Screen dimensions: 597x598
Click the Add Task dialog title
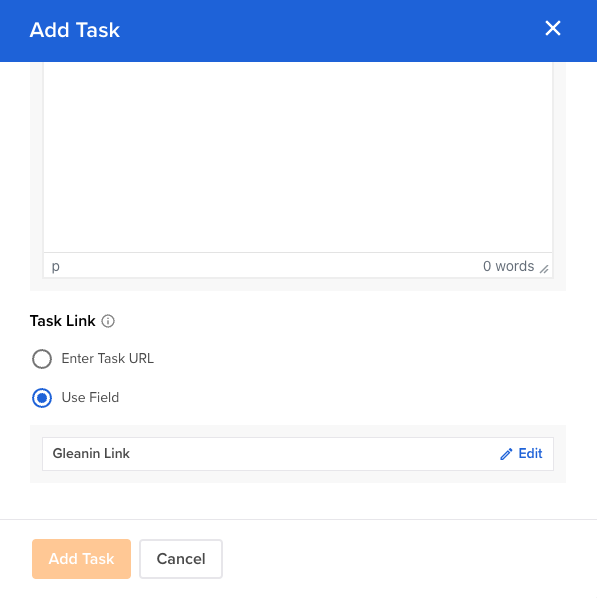coord(75,30)
